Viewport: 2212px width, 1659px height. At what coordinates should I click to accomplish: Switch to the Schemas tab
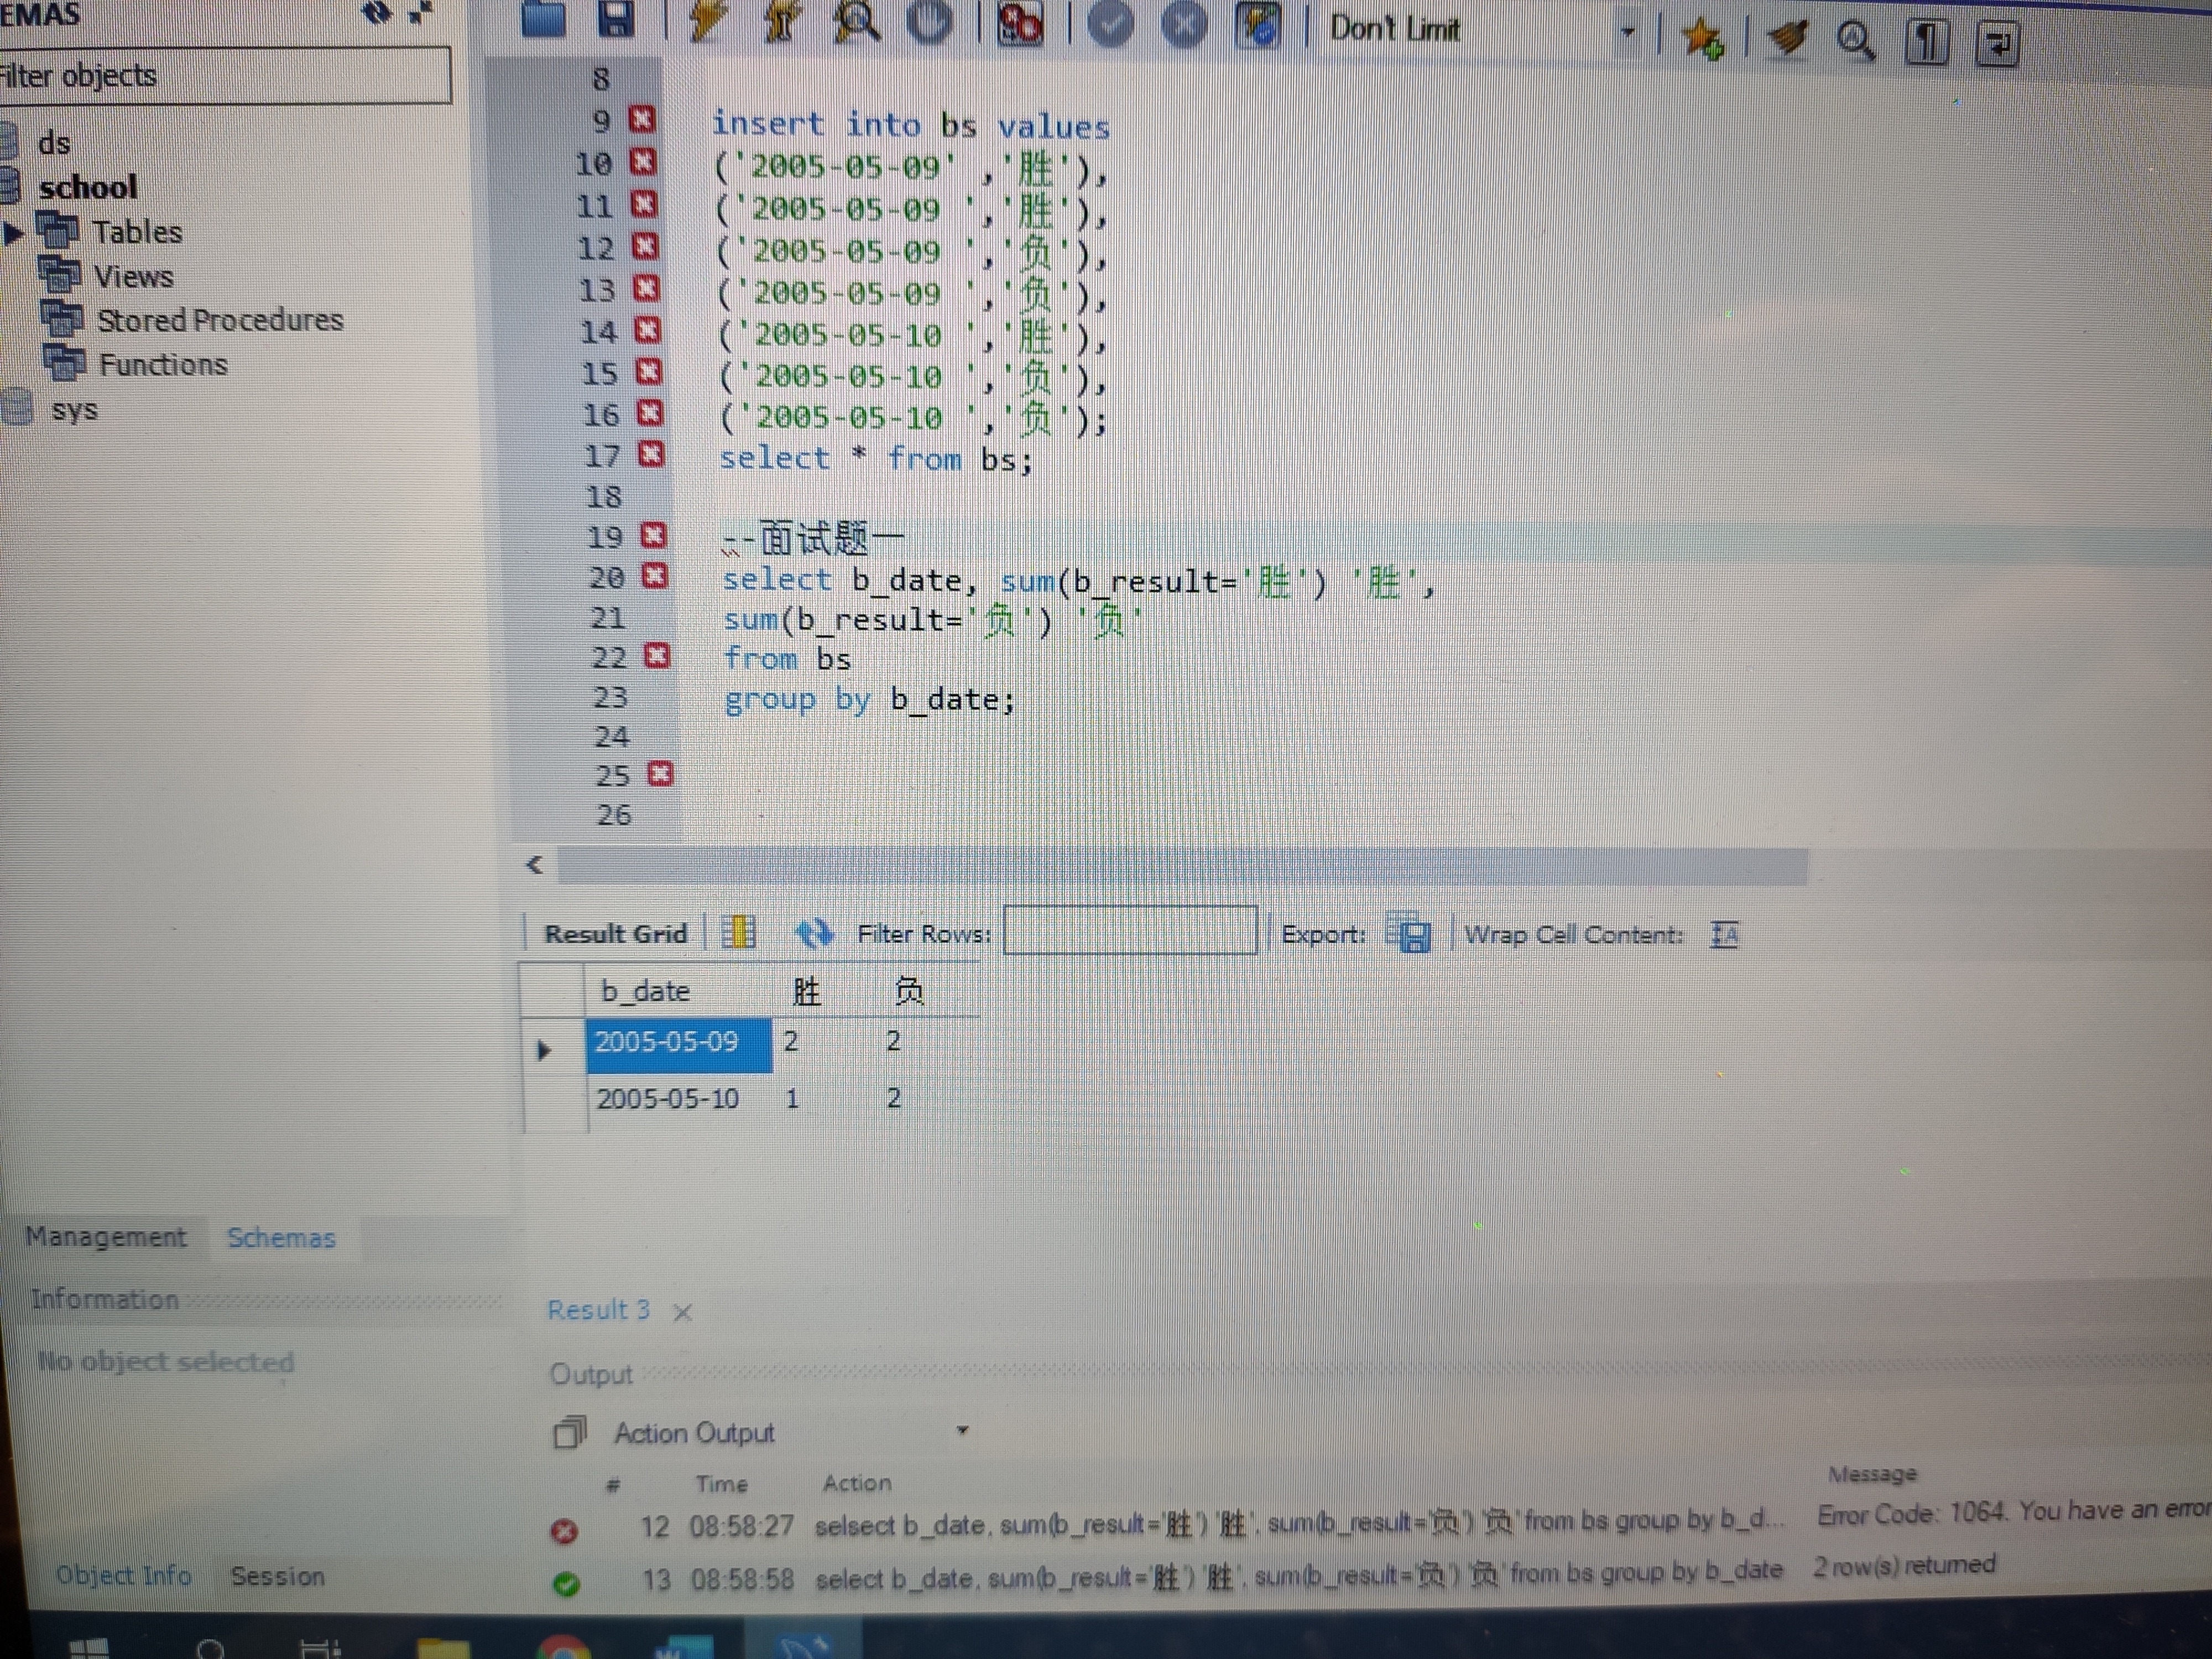click(281, 1238)
